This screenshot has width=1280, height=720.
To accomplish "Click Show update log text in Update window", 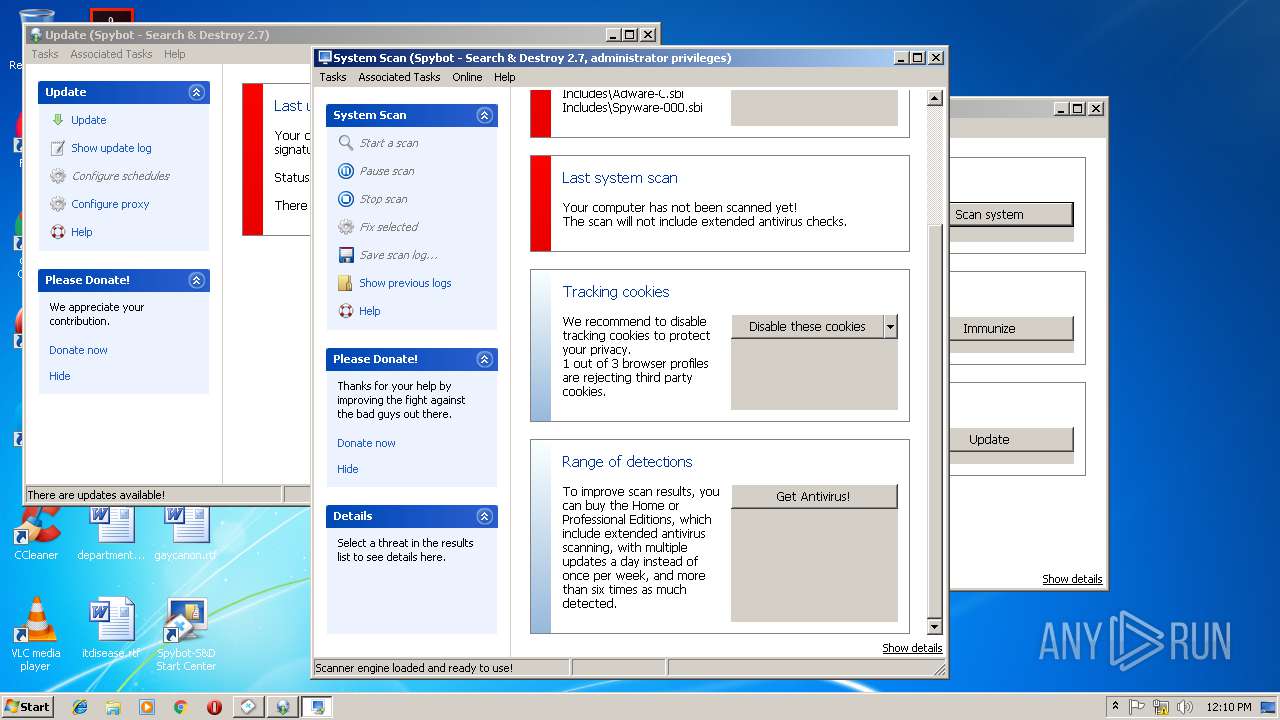I will [x=111, y=148].
